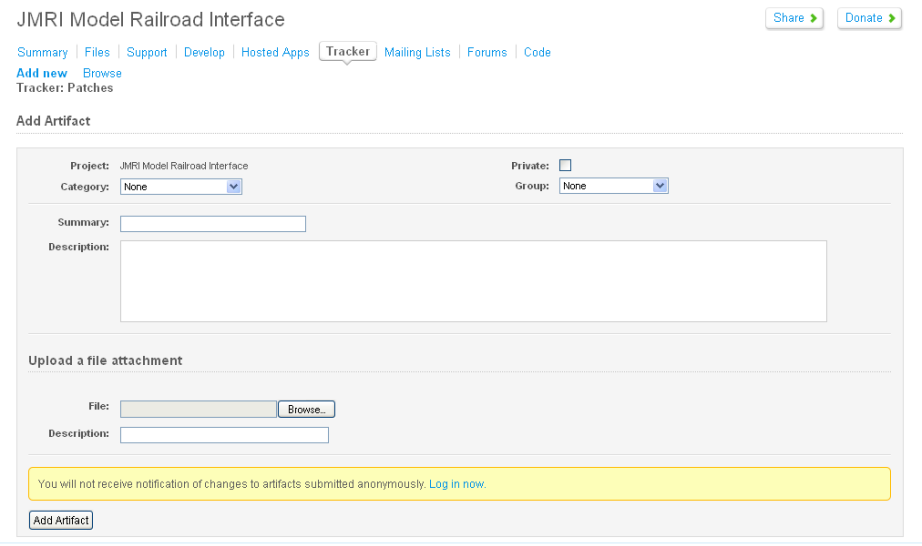
Task: Open the Develop tab
Action: (x=204, y=52)
